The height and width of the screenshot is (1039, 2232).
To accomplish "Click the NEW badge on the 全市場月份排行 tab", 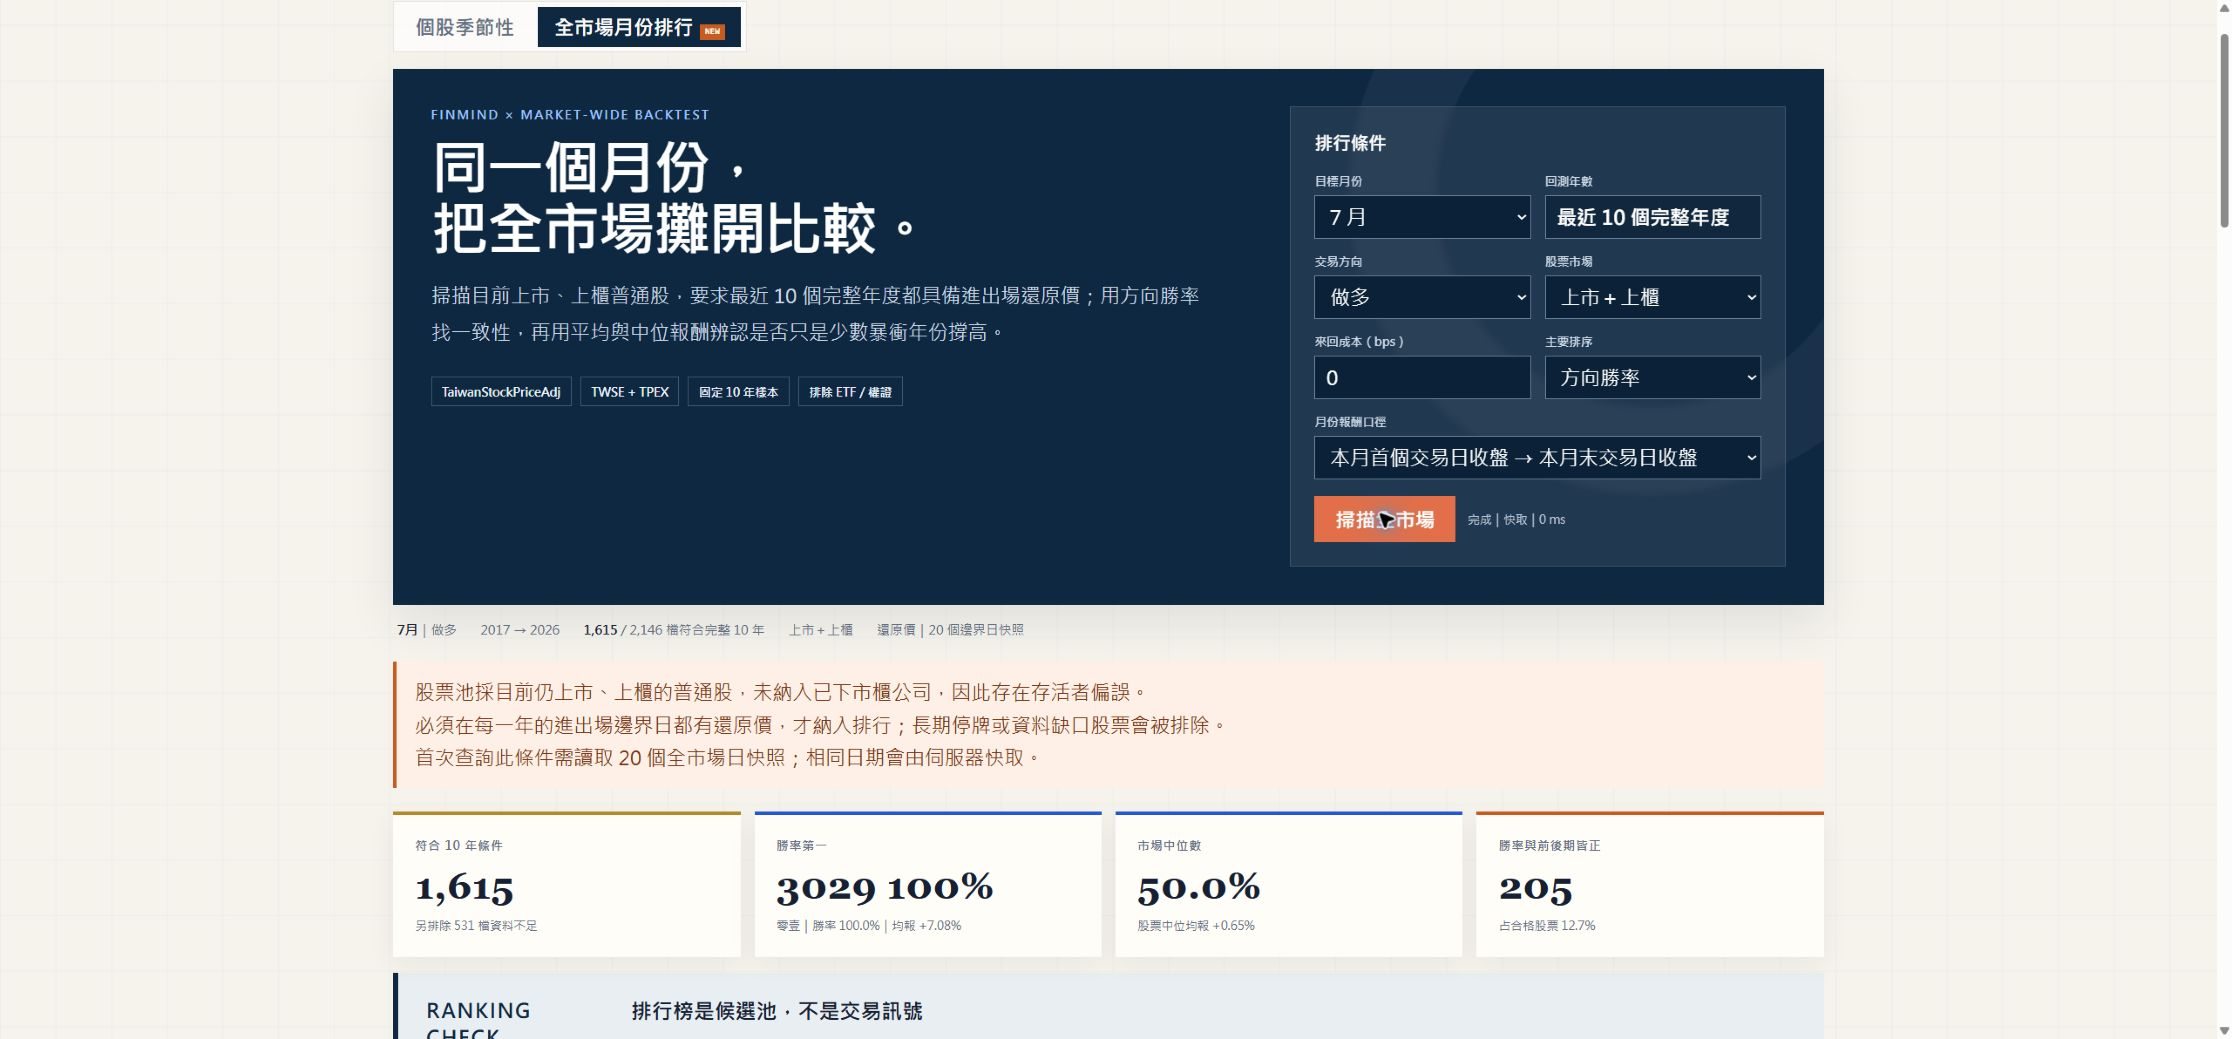I will click(x=712, y=31).
